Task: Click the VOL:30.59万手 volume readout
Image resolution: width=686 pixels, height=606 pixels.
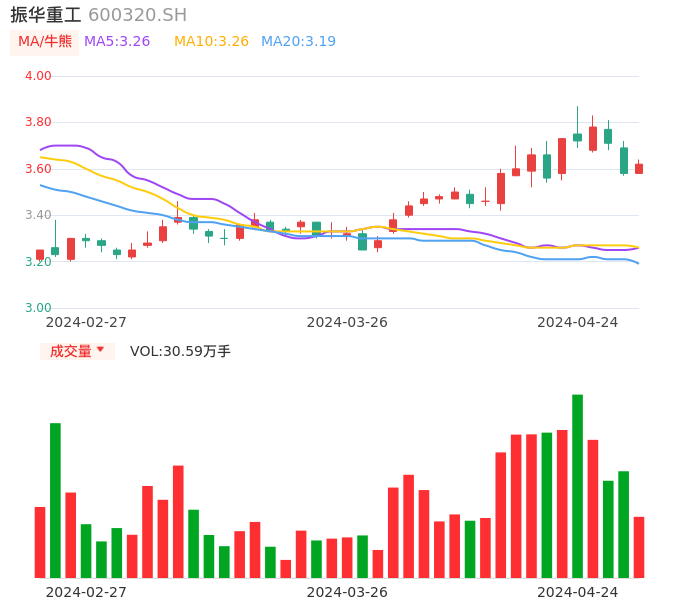Action: point(180,351)
